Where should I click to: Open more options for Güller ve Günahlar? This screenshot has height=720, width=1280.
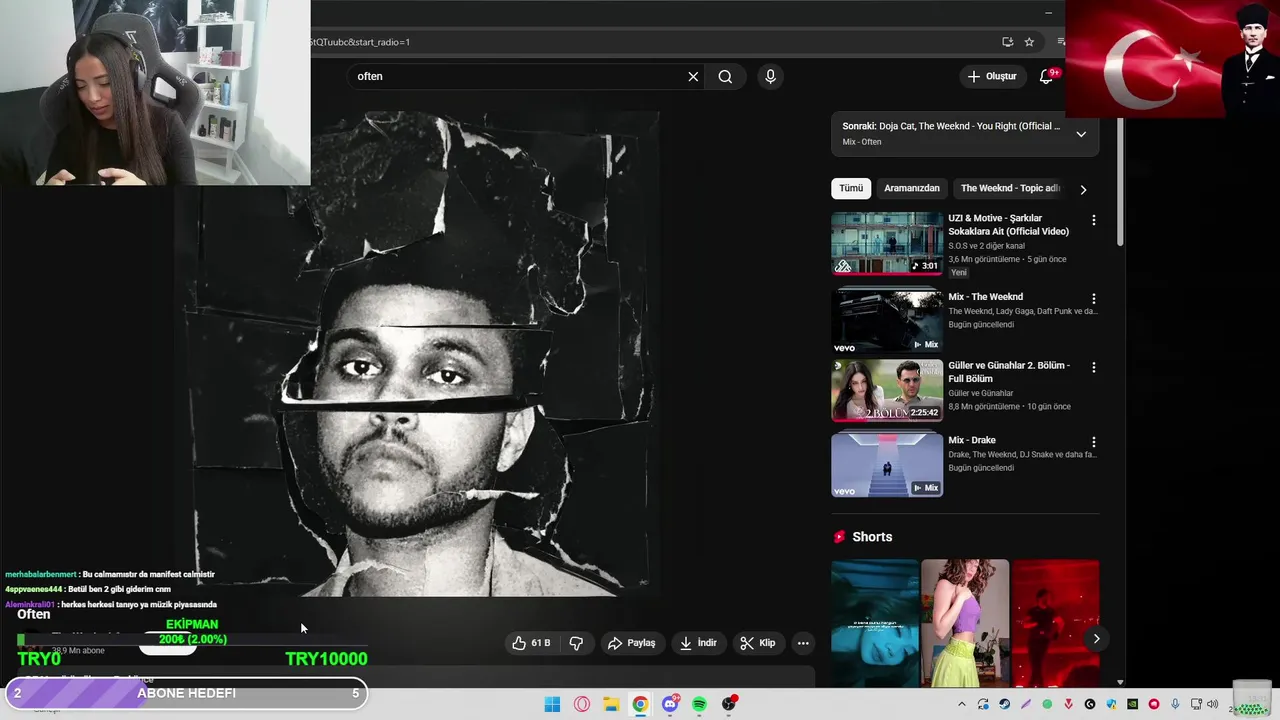click(1093, 368)
